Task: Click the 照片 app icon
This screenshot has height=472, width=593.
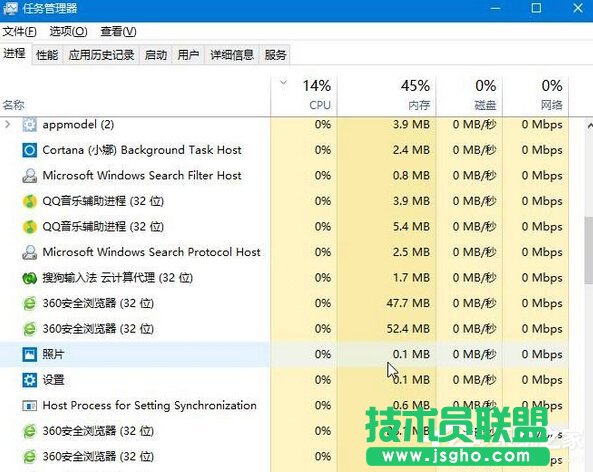Action: pos(29,354)
